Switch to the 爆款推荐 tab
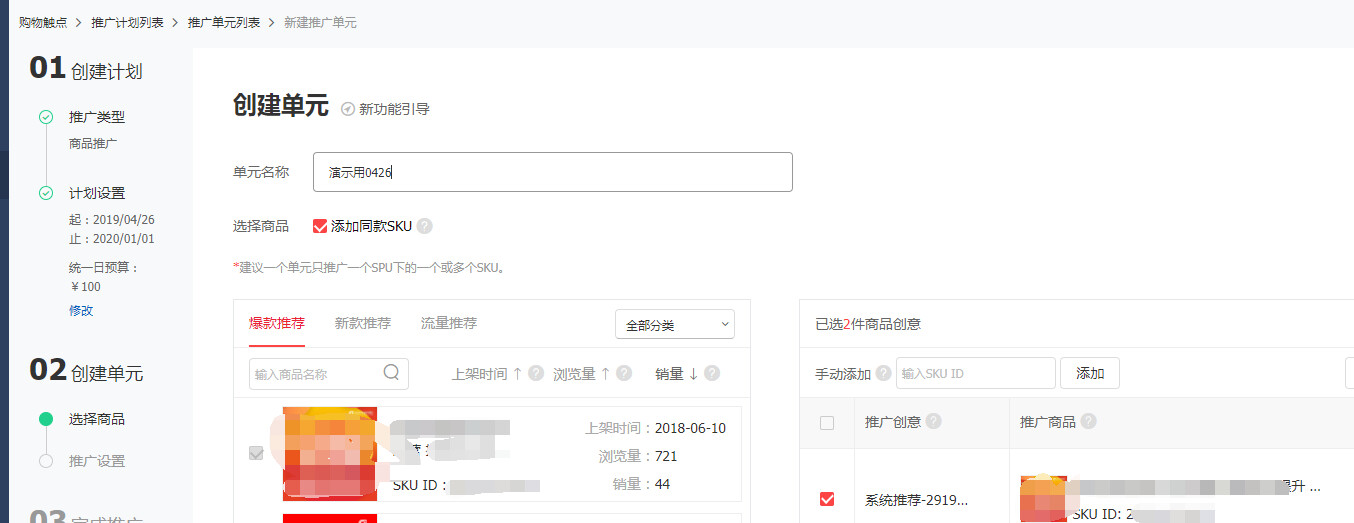The width and height of the screenshot is (1354, 523). point(277,323)
